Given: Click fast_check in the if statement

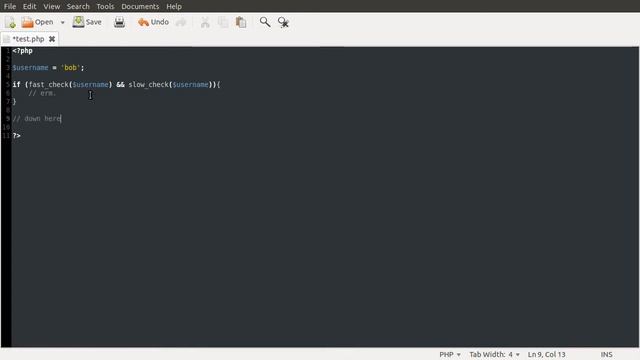Looking at the screenshot, I should click(x=48, y=85).
